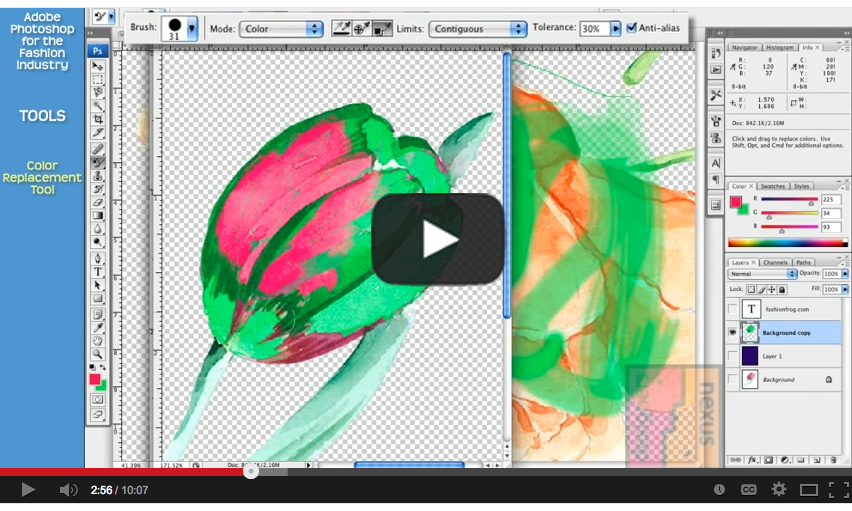Click the player's bottom play button
This screenshot has width=852, height=511.
pyautogui.click(x=27, y=490)
